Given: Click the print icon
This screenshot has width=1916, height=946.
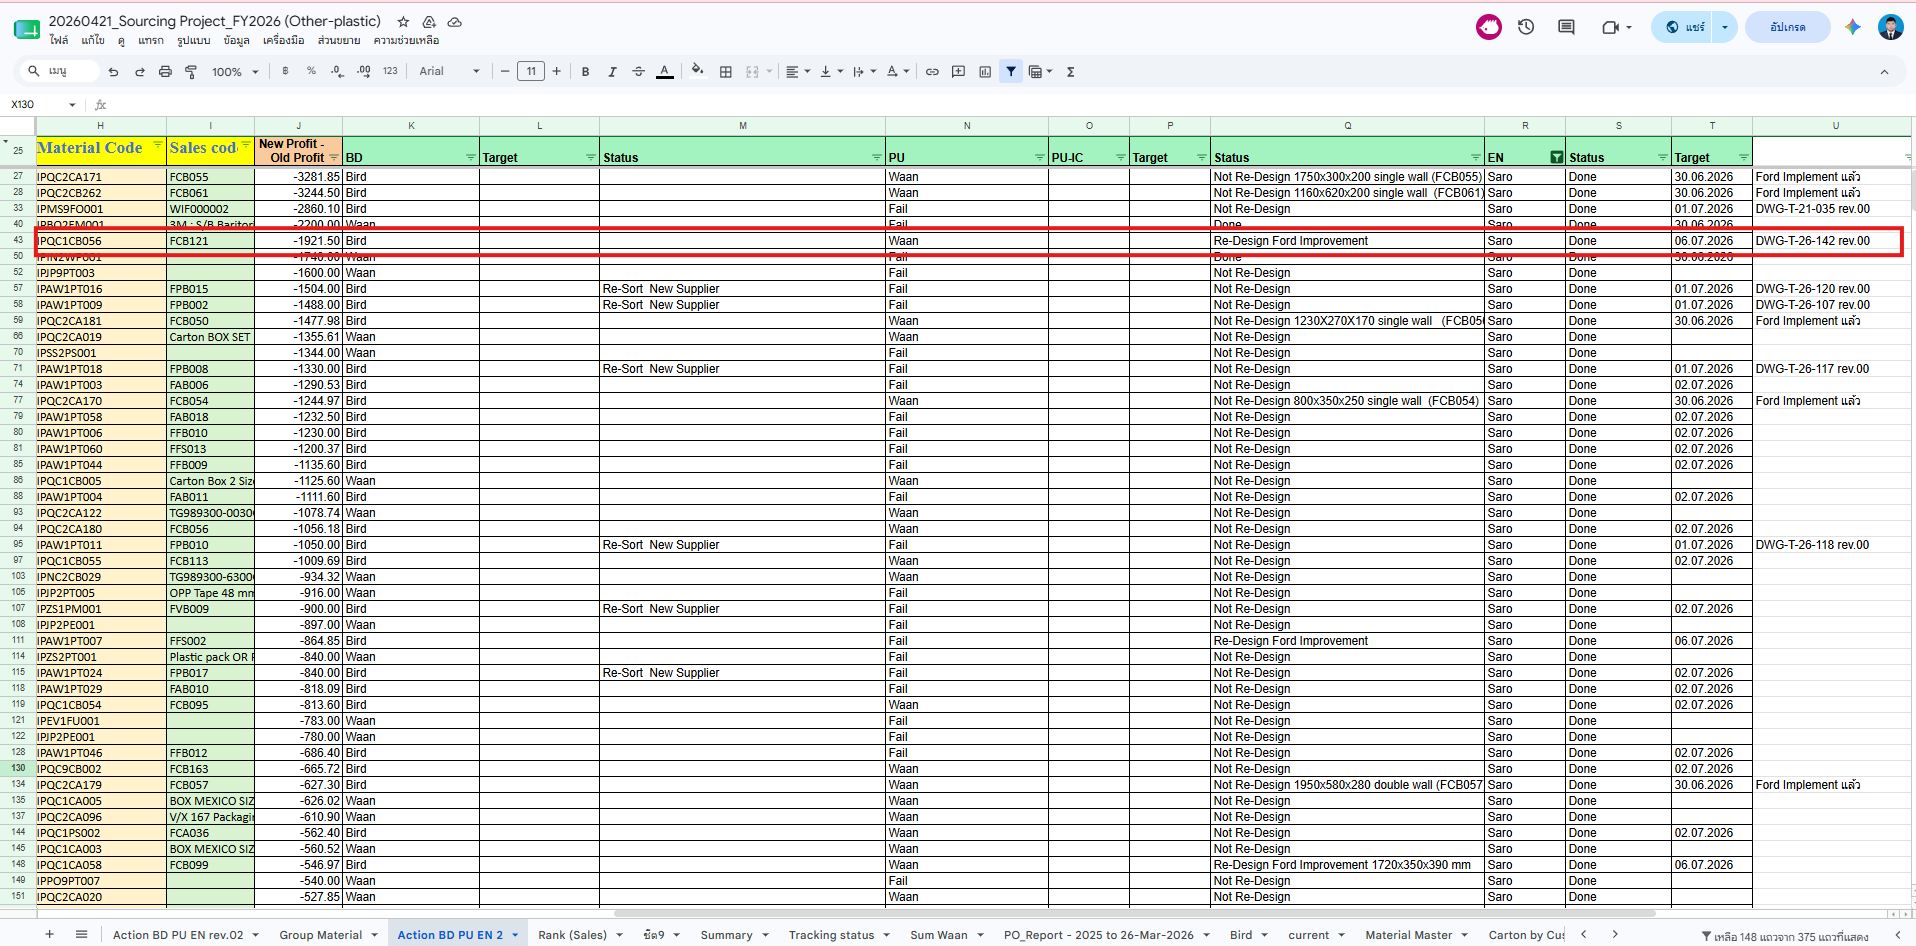Looking at the screenshot, I should 165,72.
